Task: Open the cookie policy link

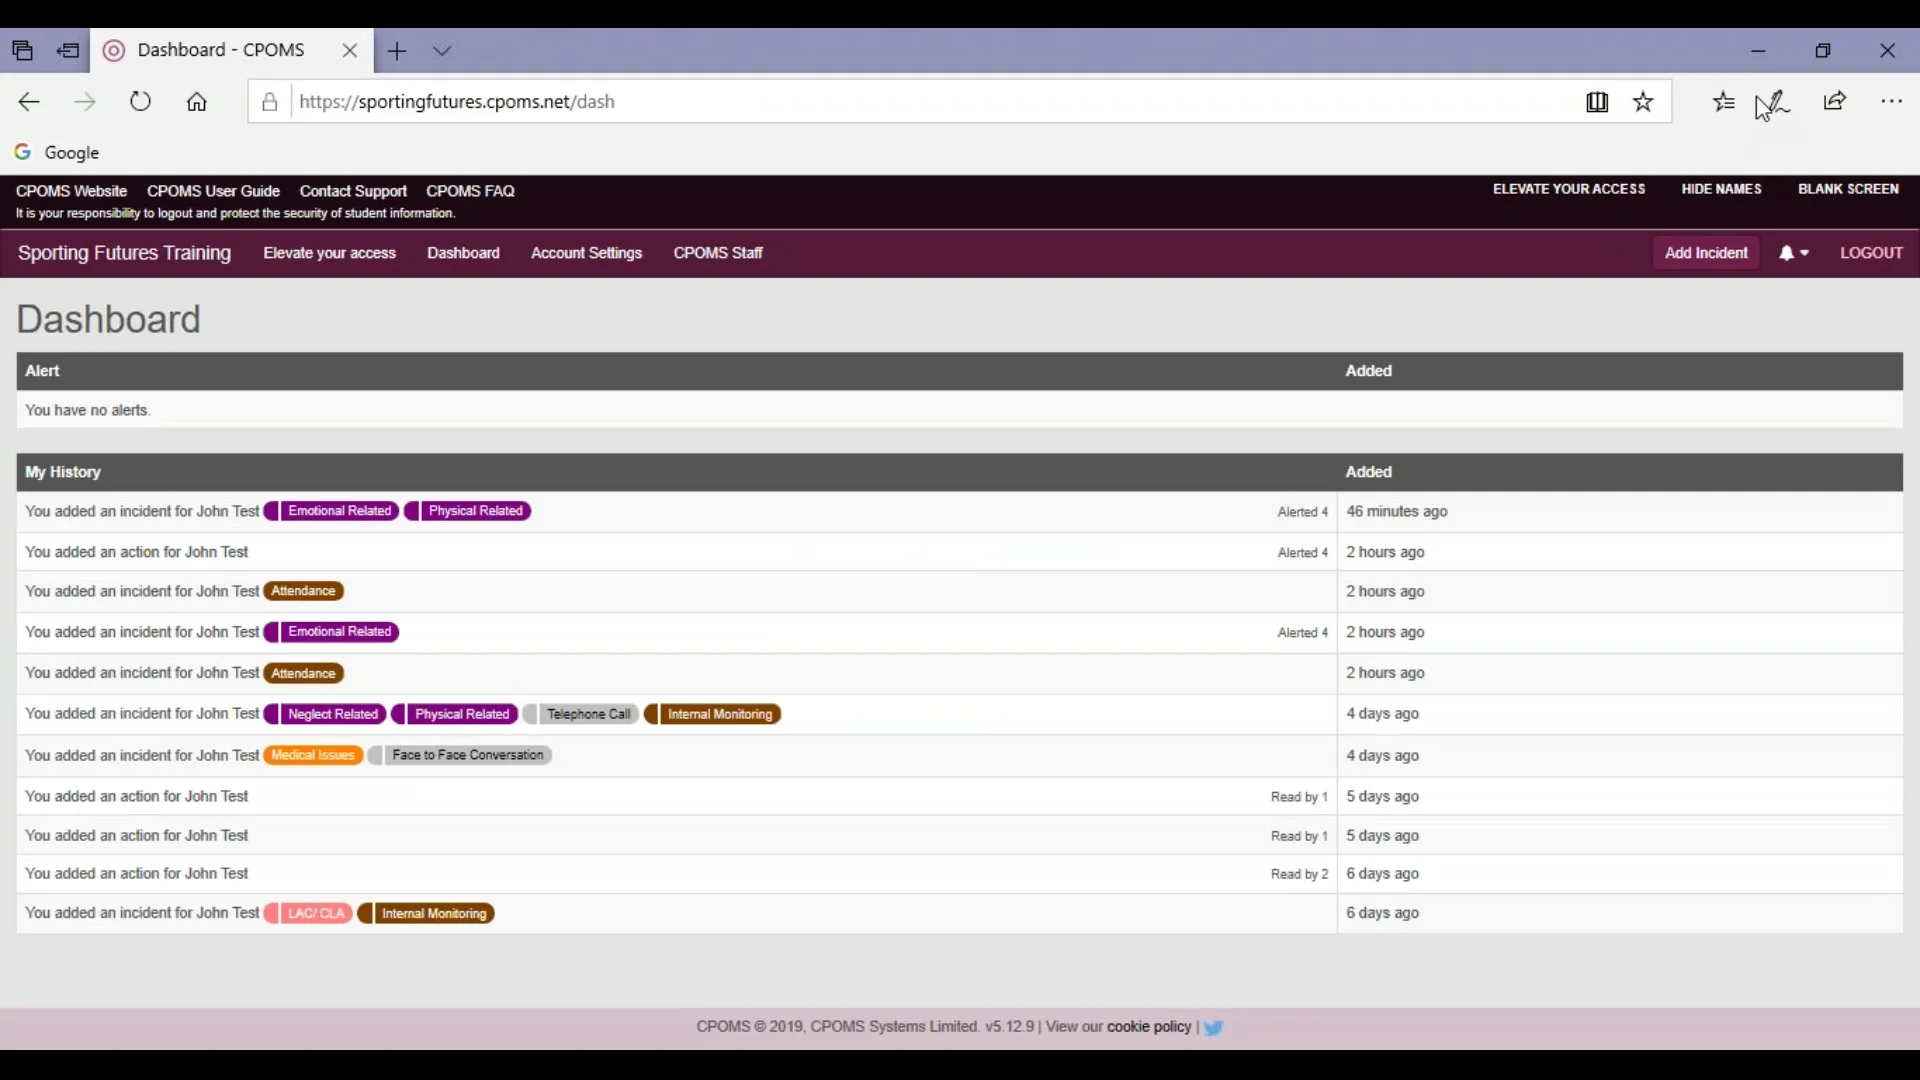Action: pyautogui.click(x=1148, y=1027)
